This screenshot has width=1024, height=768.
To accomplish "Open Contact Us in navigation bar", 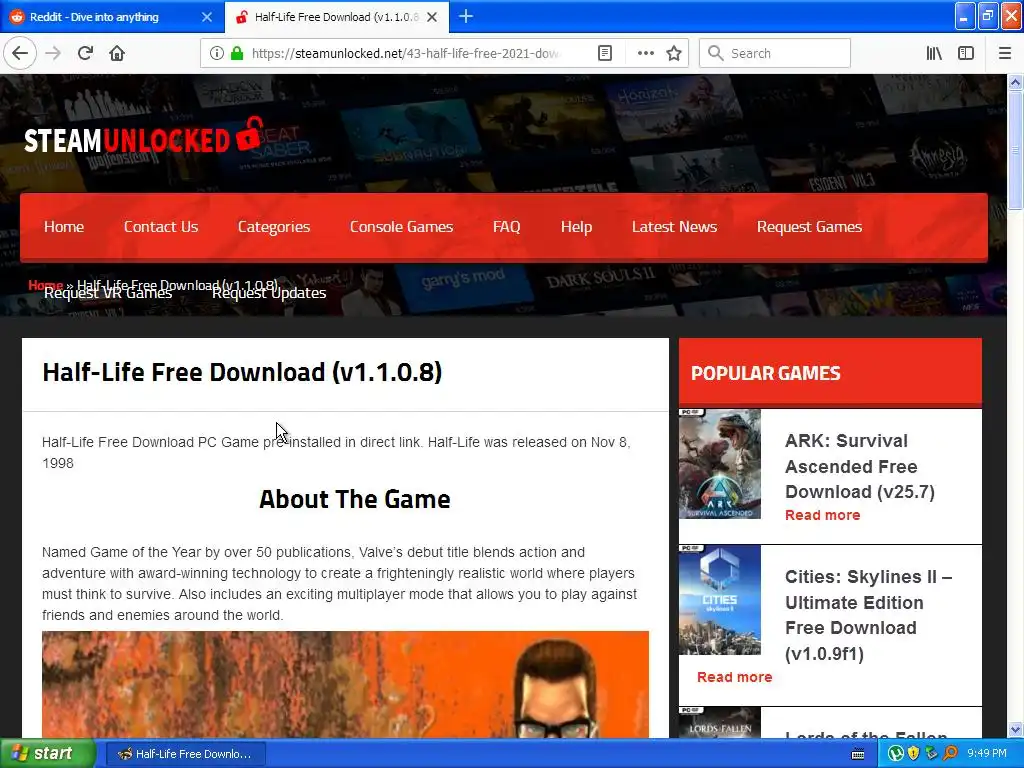I will click(x=161, y=227).
